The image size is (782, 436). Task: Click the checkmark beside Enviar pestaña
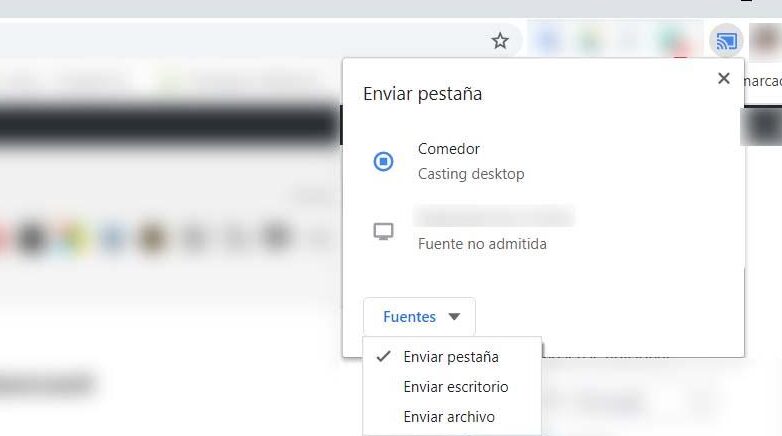383,356
